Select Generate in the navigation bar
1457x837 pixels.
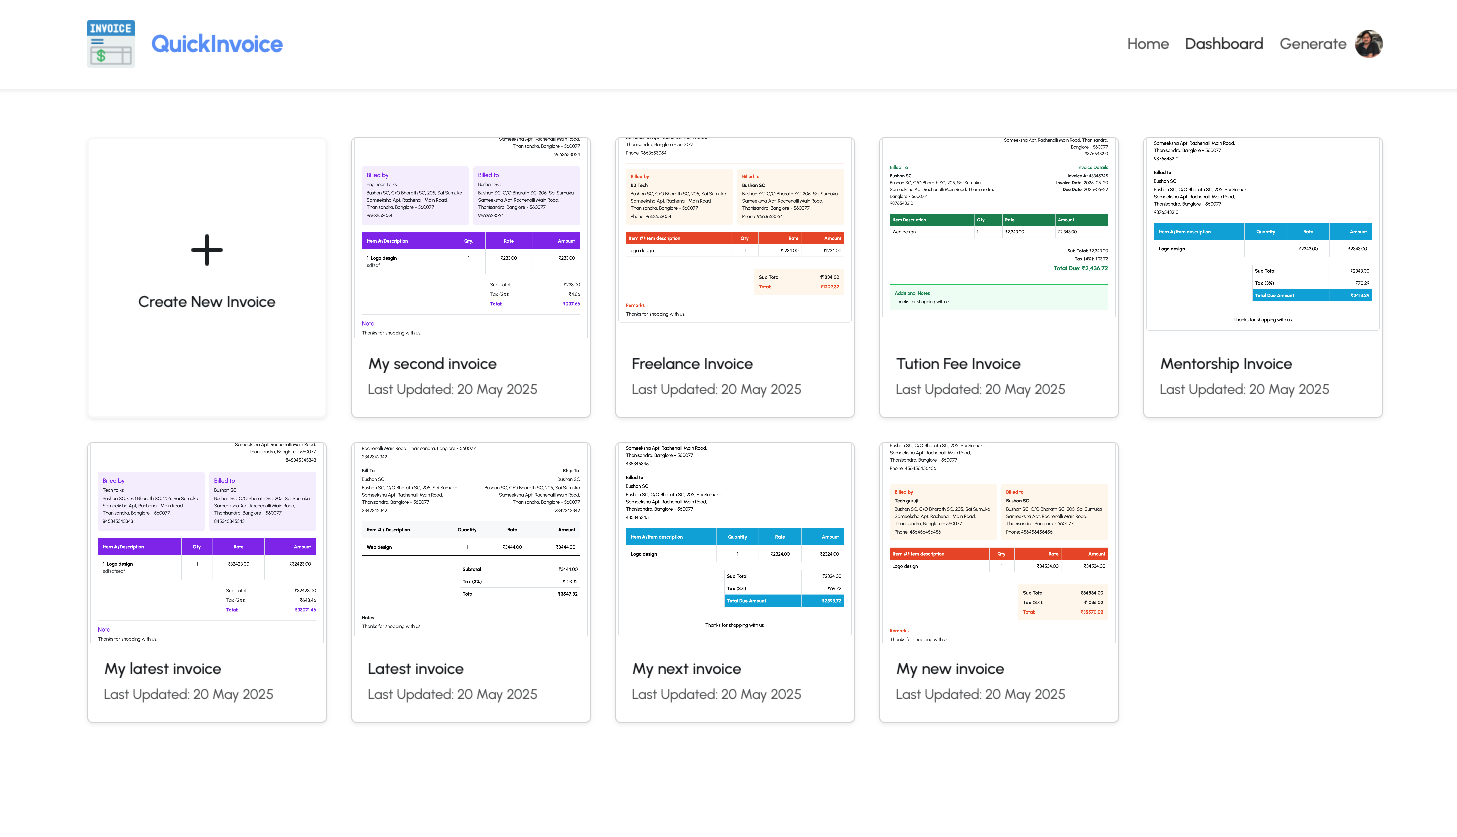pos(1313,44)
